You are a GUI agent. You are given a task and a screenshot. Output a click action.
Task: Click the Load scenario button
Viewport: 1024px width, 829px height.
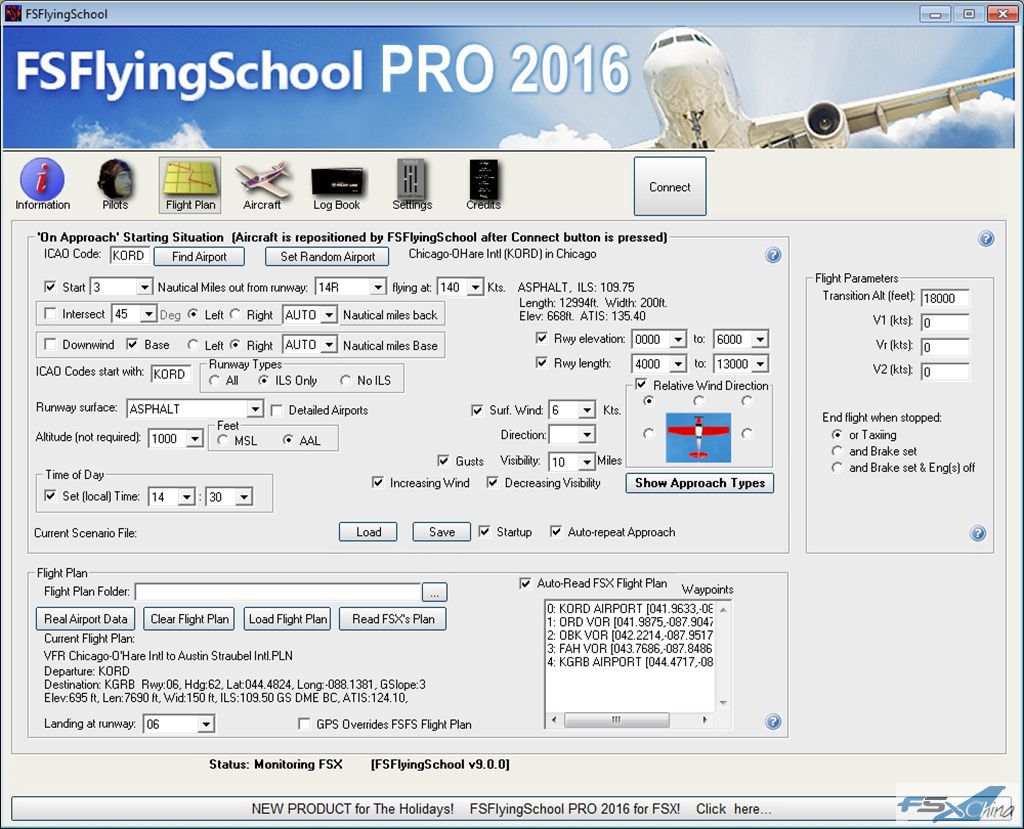(x=368, y=532)
